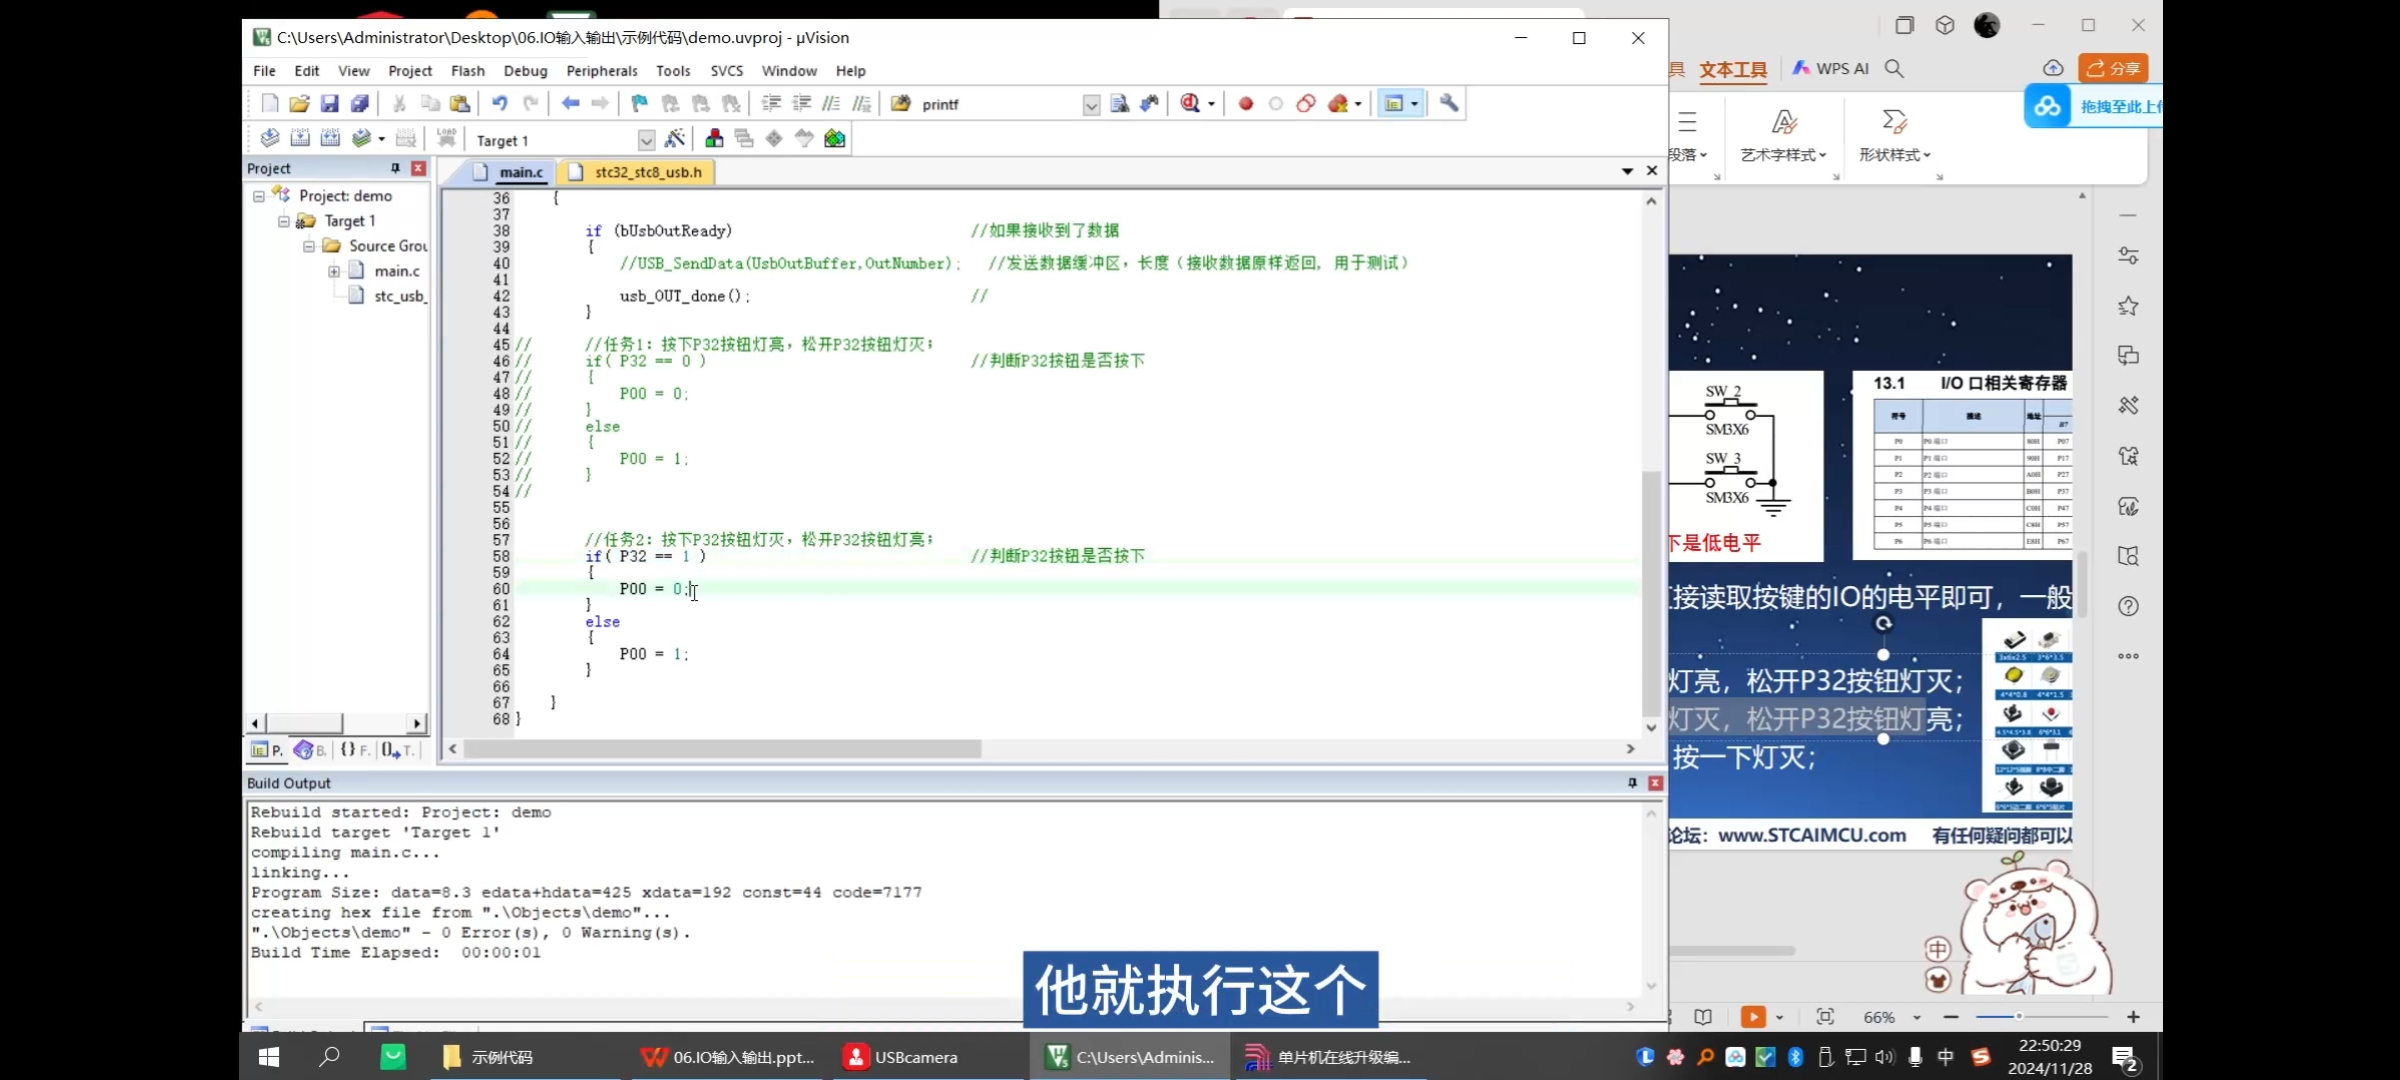Pin the Build Output panel
The height and width of the screenshot is (1080, 2400).
1632,783
